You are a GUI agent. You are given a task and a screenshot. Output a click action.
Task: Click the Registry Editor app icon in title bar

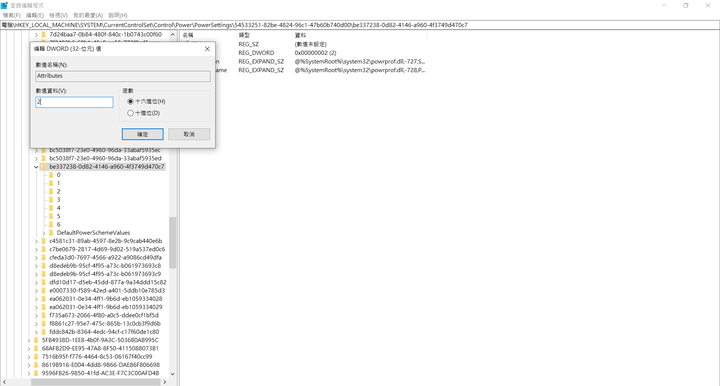tap(4, 5)
